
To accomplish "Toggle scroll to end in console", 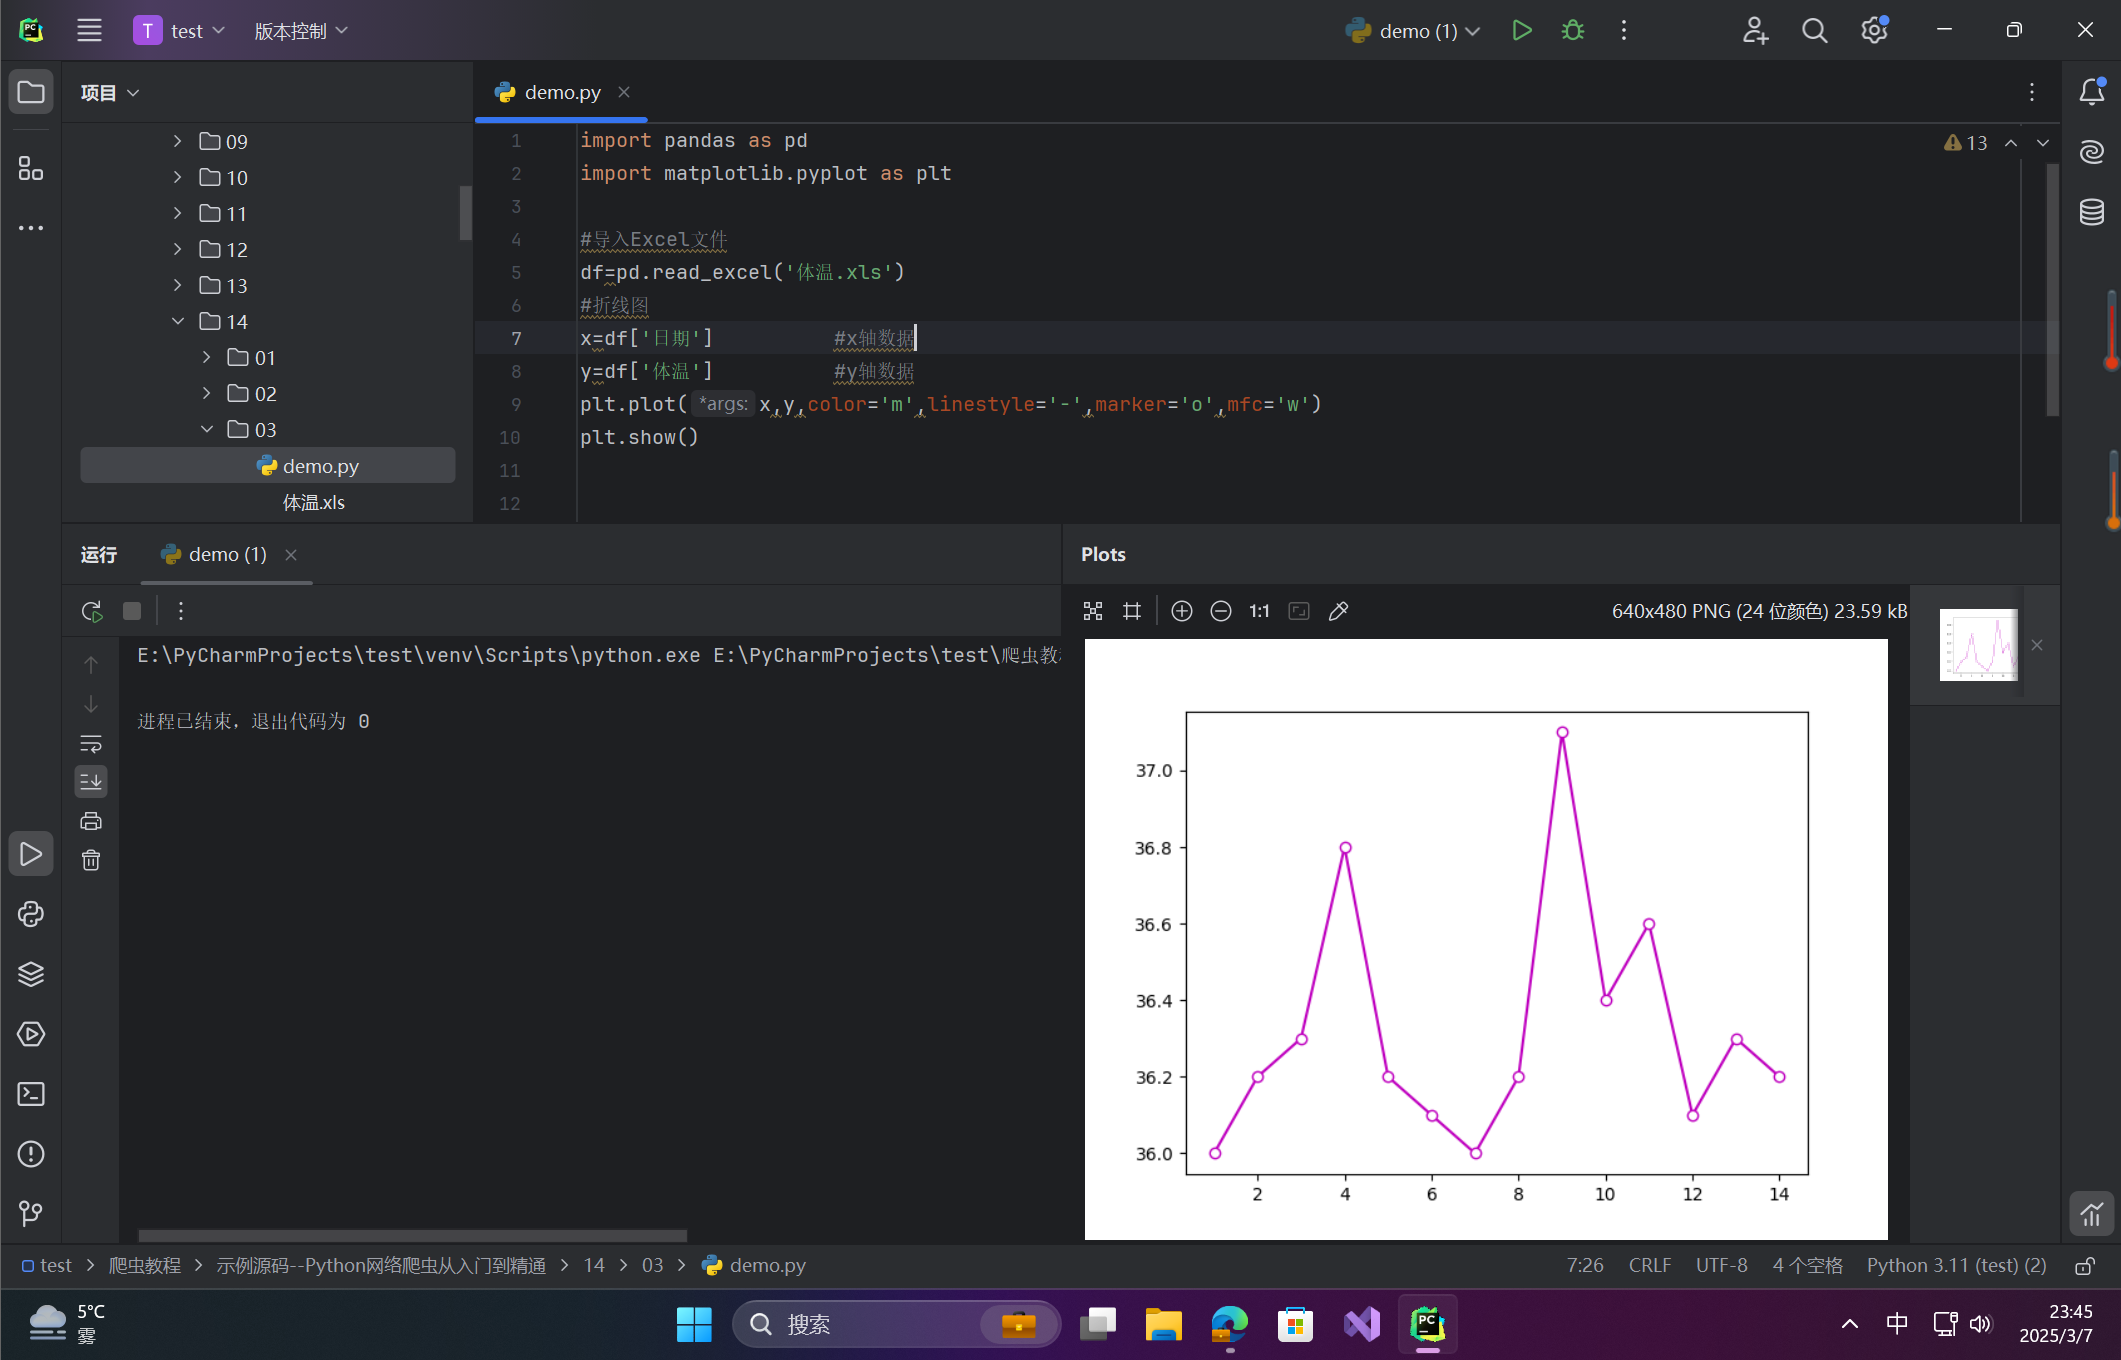I will (91, 782).
